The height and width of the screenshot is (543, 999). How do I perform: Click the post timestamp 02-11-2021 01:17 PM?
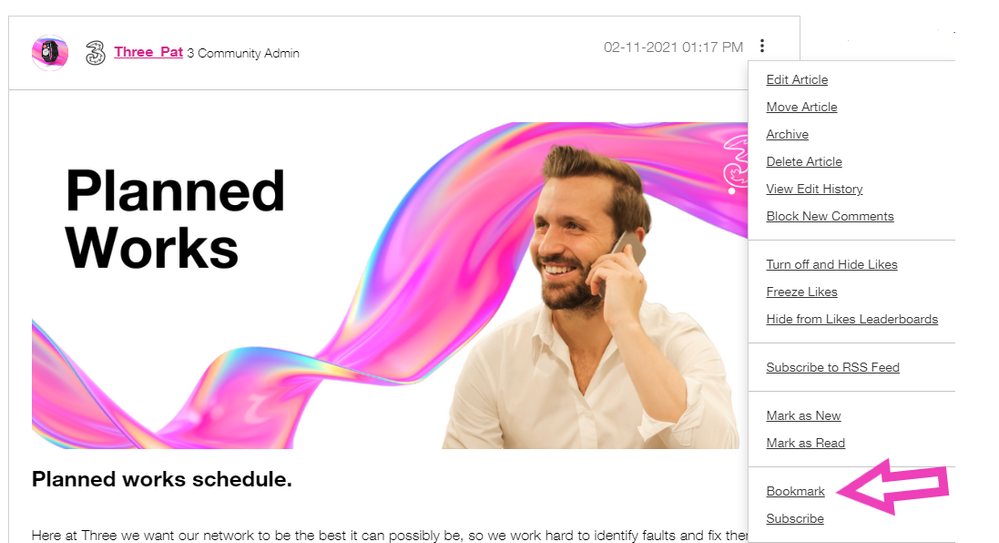pyautogui.click(x=673, y=47)
